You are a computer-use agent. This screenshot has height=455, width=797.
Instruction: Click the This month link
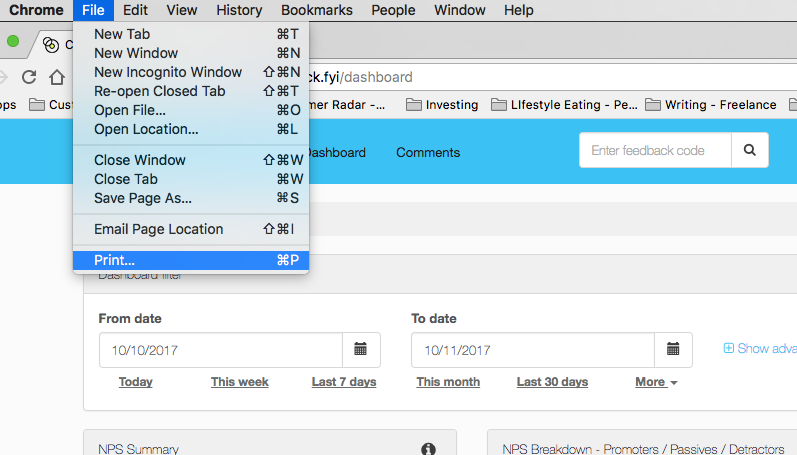click(x=448, y=382)
